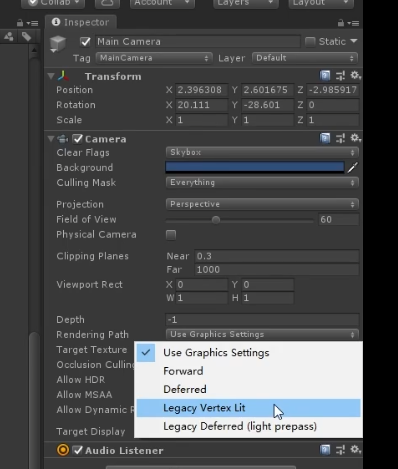Collapse the Transform component foldout
Viewport: 398px width, 469px height.
click(x=51, y=76)
